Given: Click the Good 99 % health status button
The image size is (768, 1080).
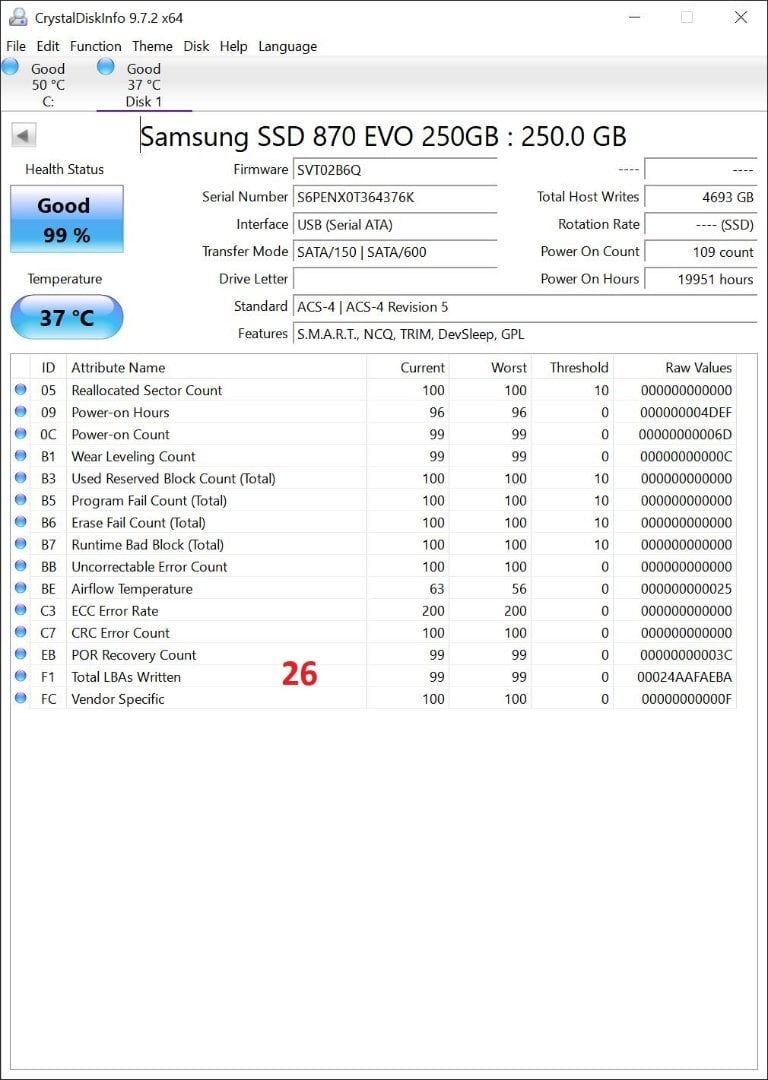Looking at the screenshot, I should click(x=67, y=219).
